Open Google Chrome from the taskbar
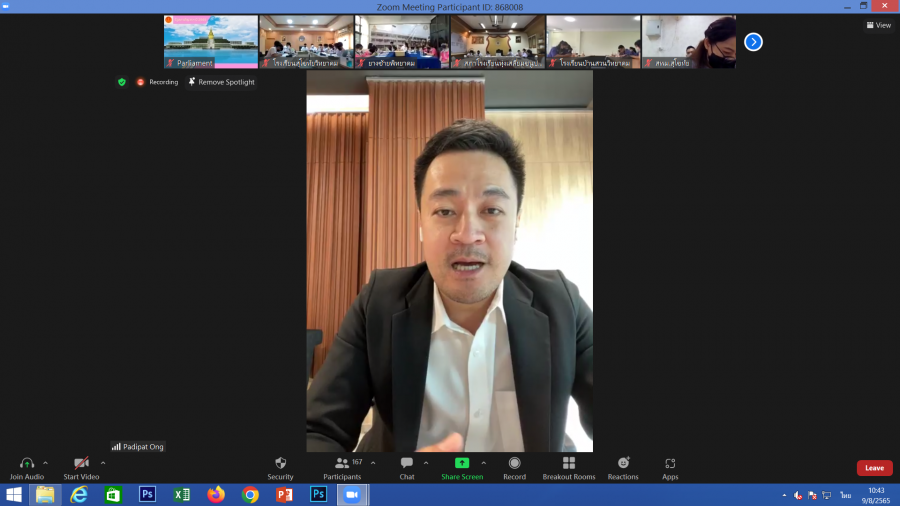Image resolution: width=900 pixels, height=506 pixels. 250,494
